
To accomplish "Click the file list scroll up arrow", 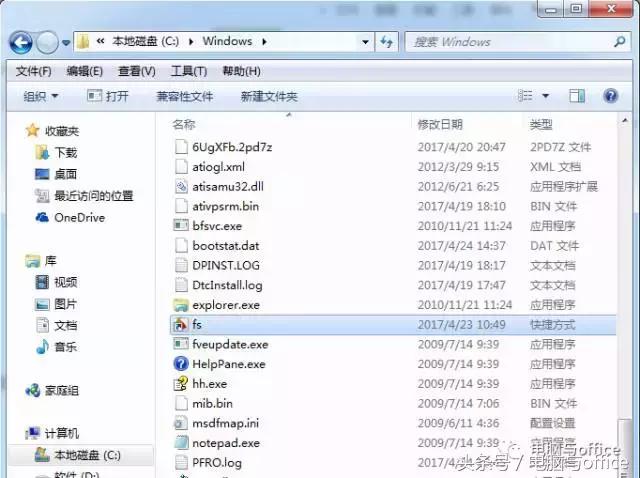I will click(624, 121).
